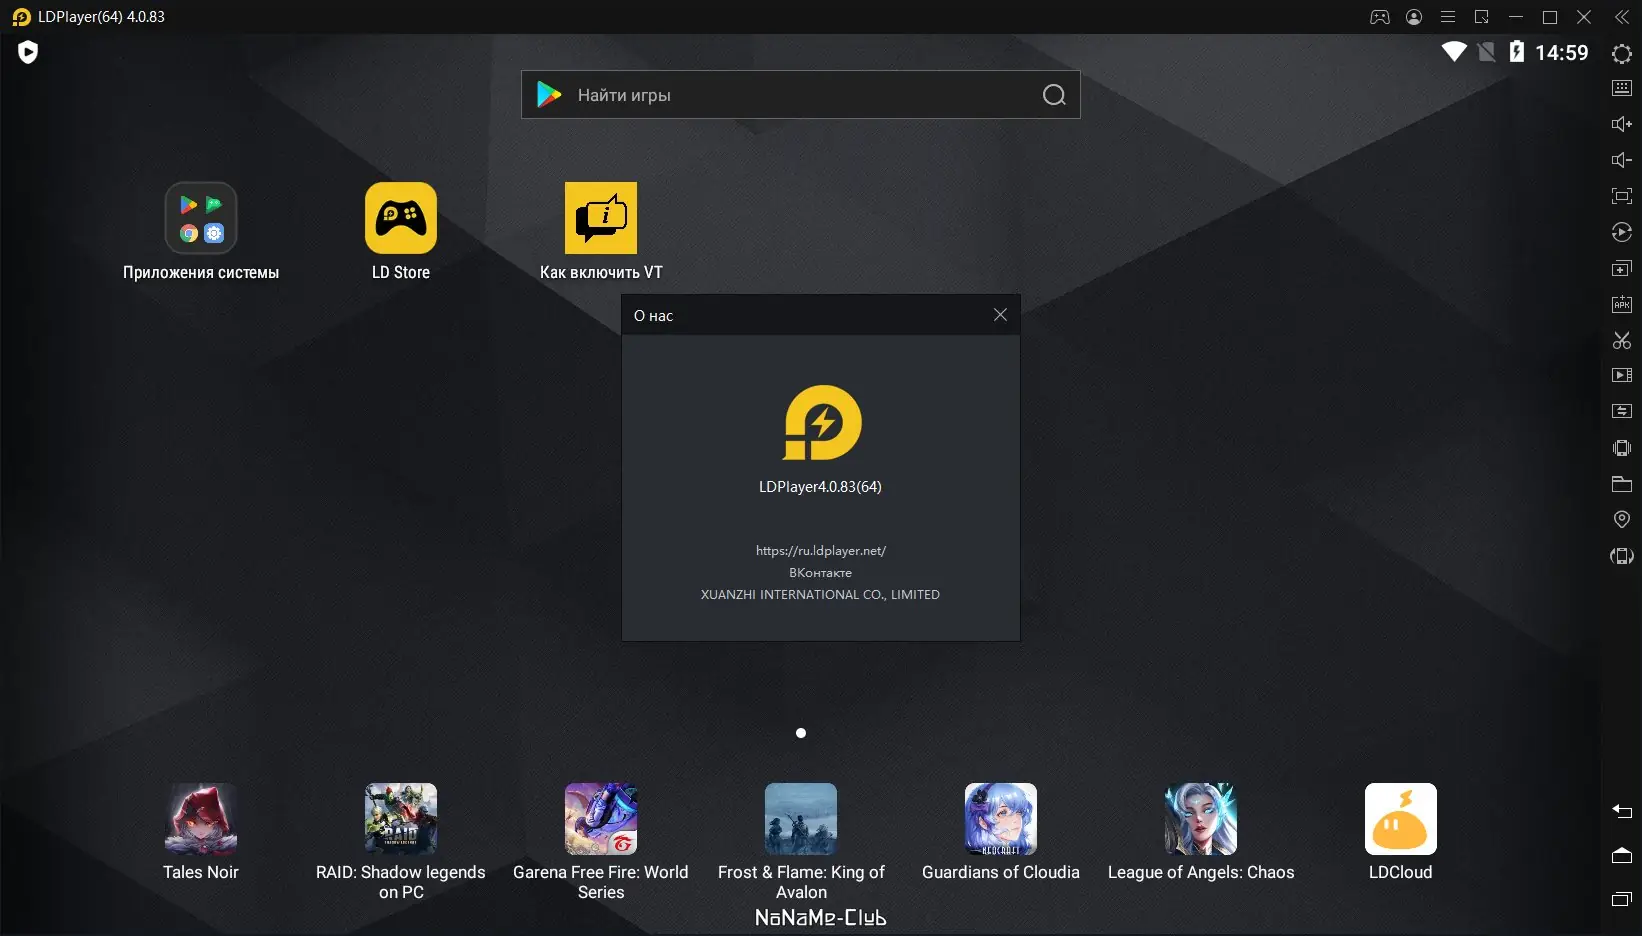Open the keyboard mapping tool
Screen dimensions: 1642x936
[1622, 88]
